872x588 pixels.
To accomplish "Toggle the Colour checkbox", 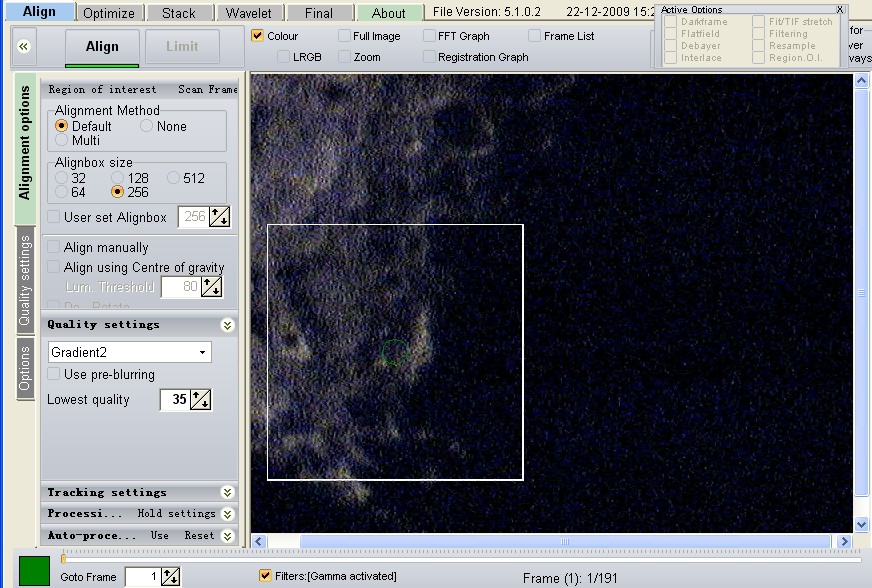I will 259,36.
